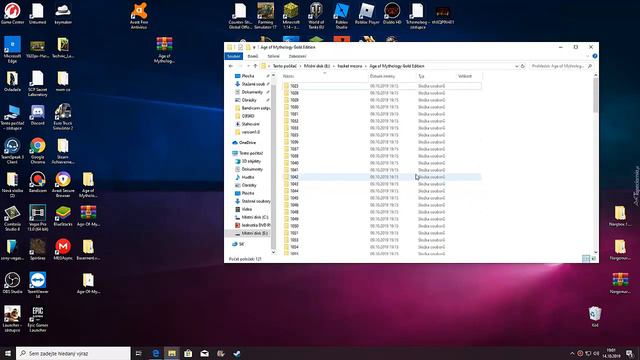Select Google Chrome desktop icon
Image resolution: width=640 pixels, height=360 pixels.
click(38, 151)
